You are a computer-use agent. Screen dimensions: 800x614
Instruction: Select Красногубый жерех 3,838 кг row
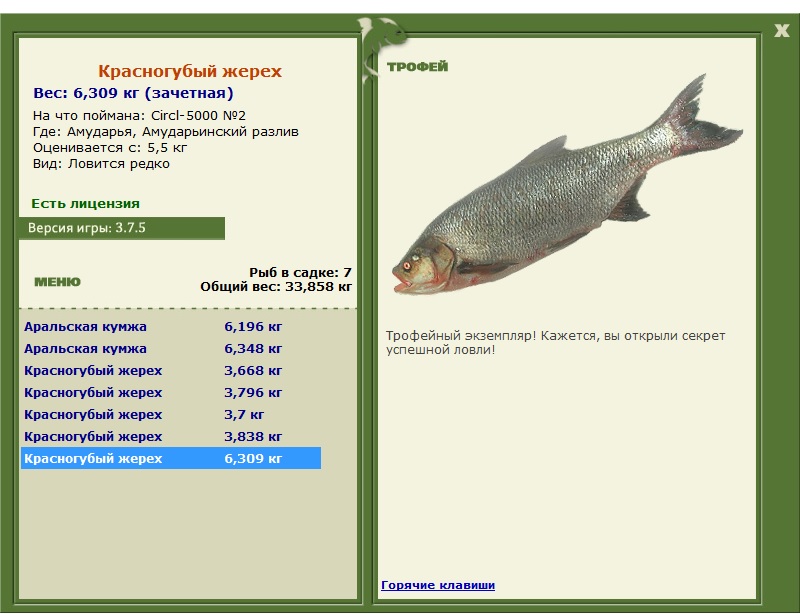(x=171, y=436)
